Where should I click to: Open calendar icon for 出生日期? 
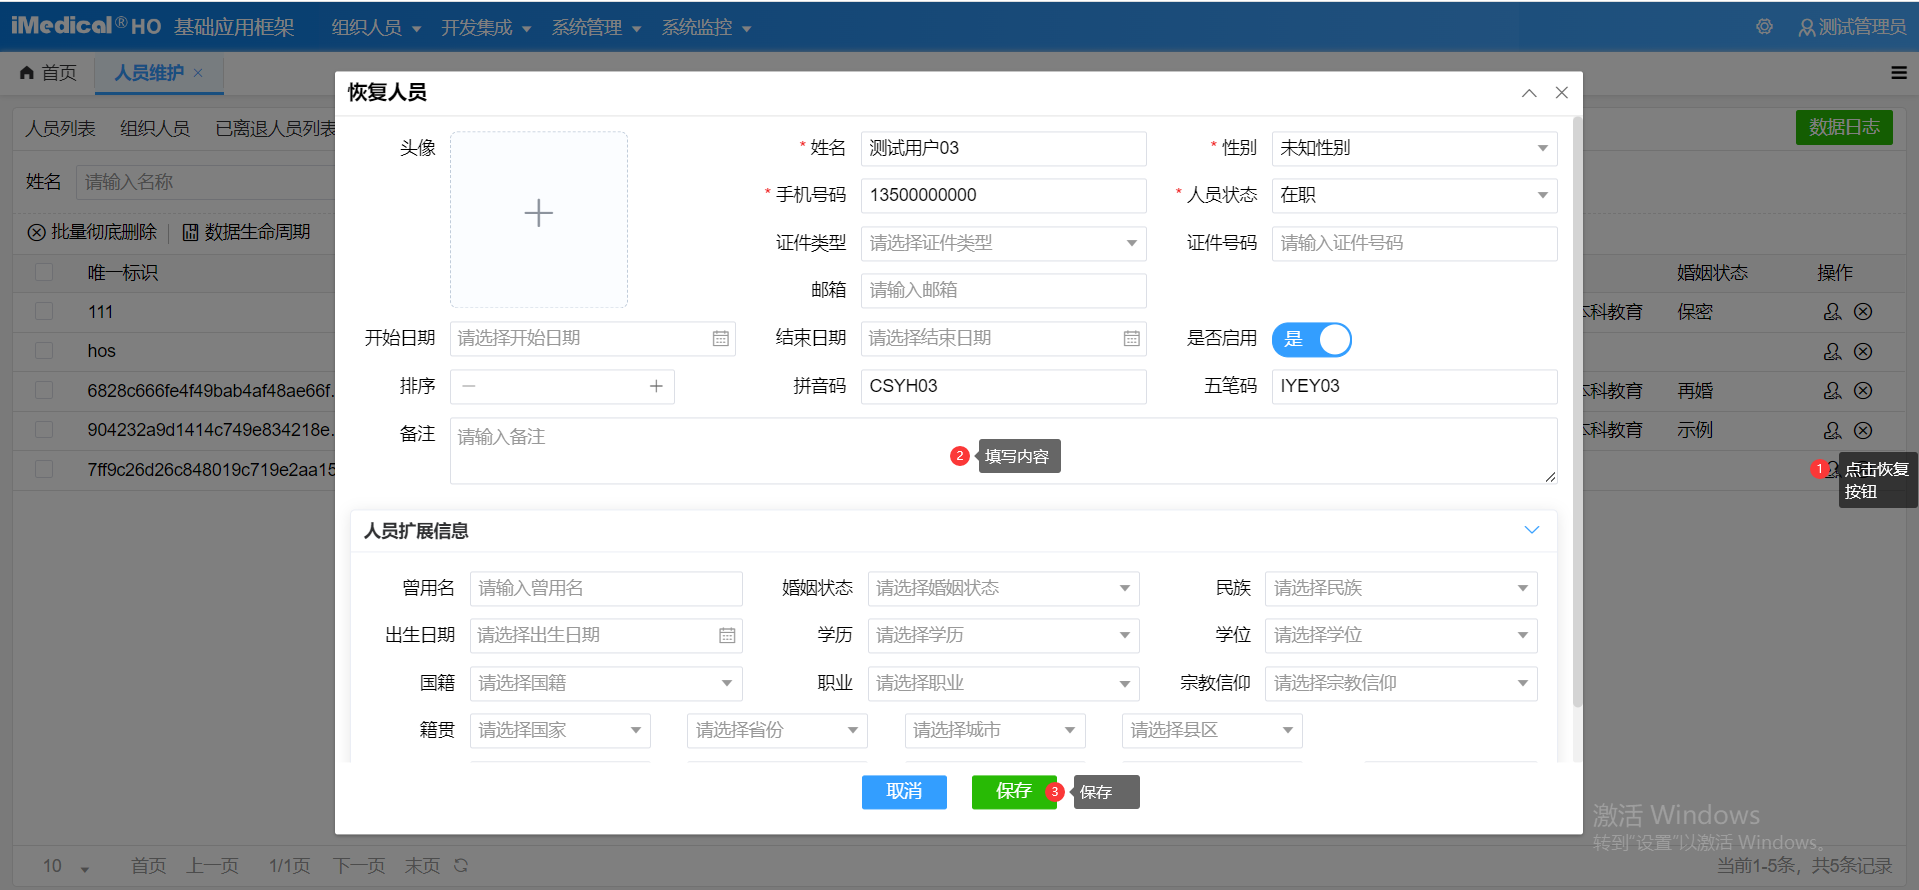click(727, 636)
